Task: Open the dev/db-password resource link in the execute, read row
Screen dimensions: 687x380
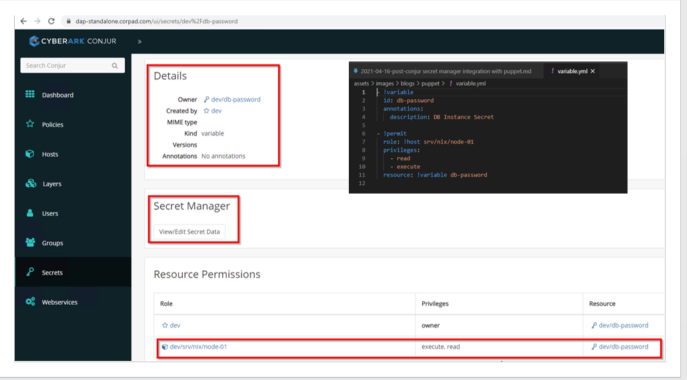Action: pyautogui.click(x=623, y=346)
